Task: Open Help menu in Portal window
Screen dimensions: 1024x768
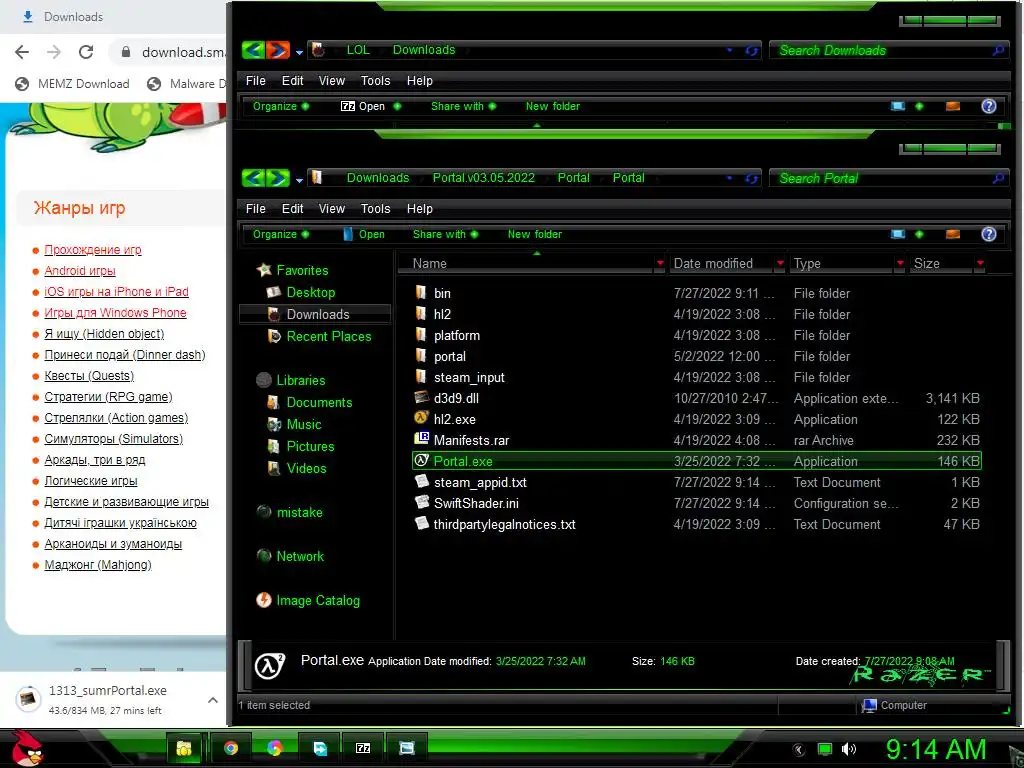Action: pos(419,209)
